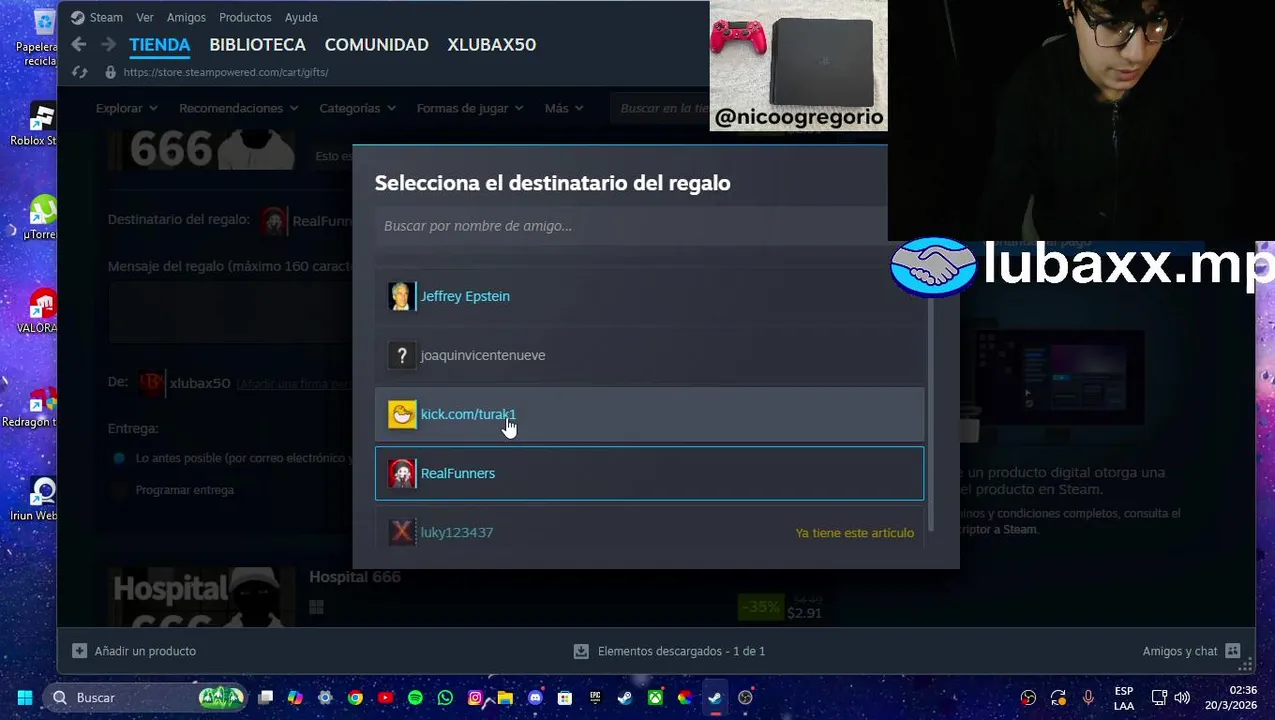Open the Ver menu
The width and height of the screenshot is (1275, 720).
tap(145, 17)
